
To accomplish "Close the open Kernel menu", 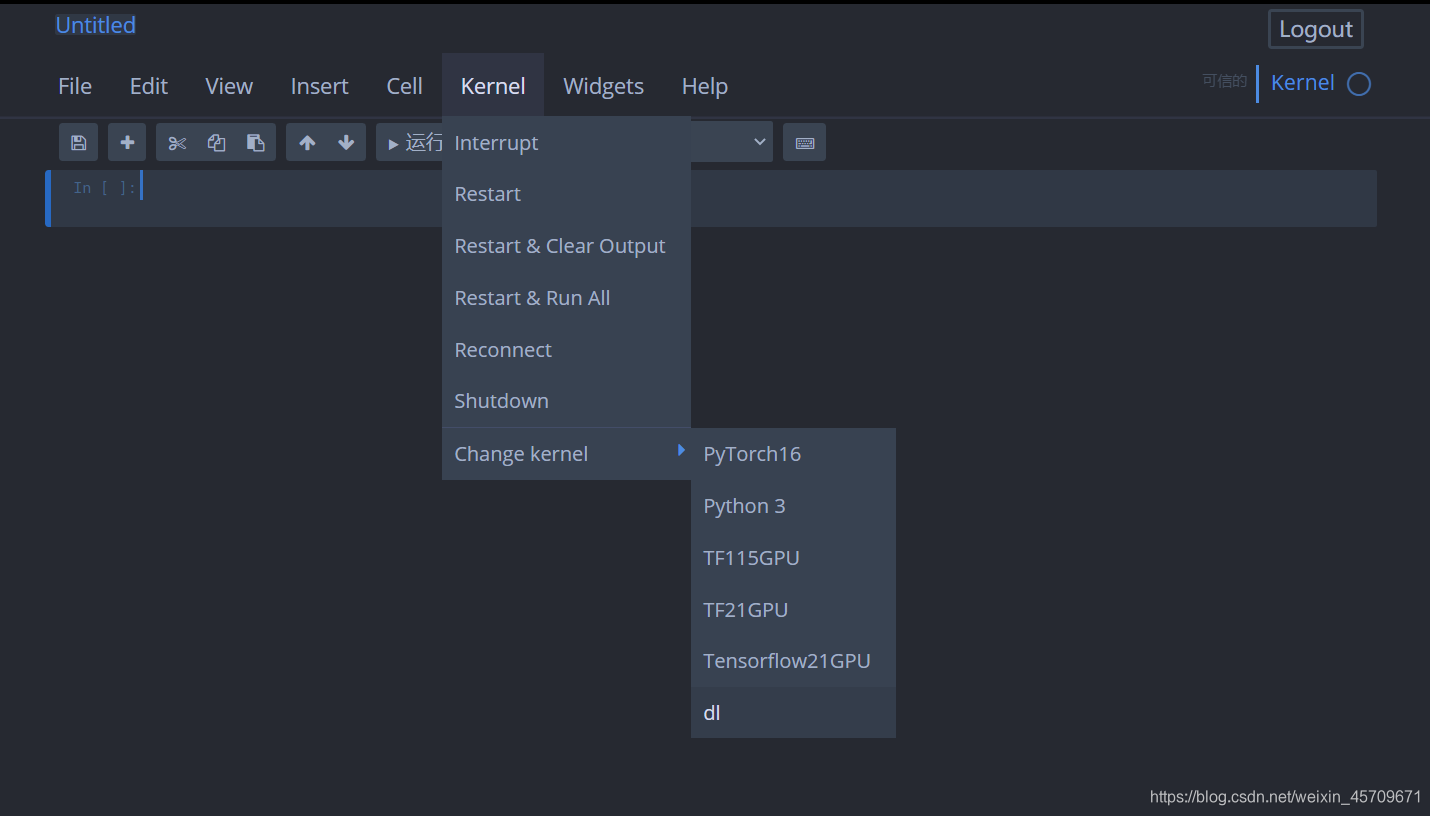I will [x=493, y=86].
